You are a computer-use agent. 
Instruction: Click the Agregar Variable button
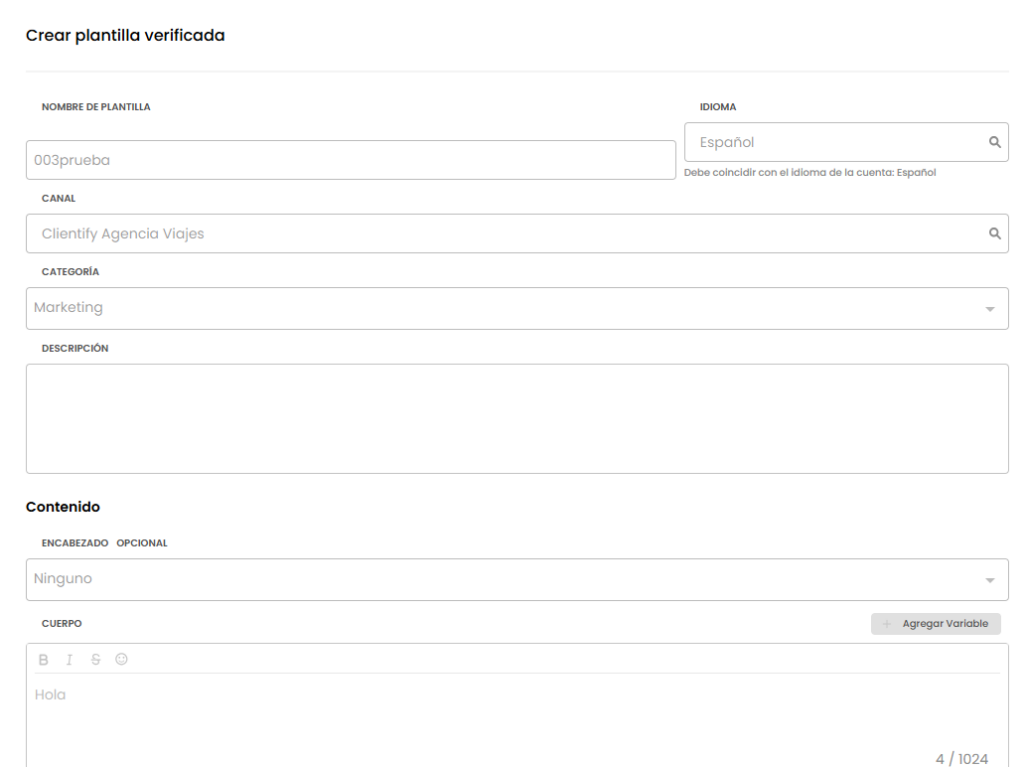pyautogui.click(x=936, y=623)
